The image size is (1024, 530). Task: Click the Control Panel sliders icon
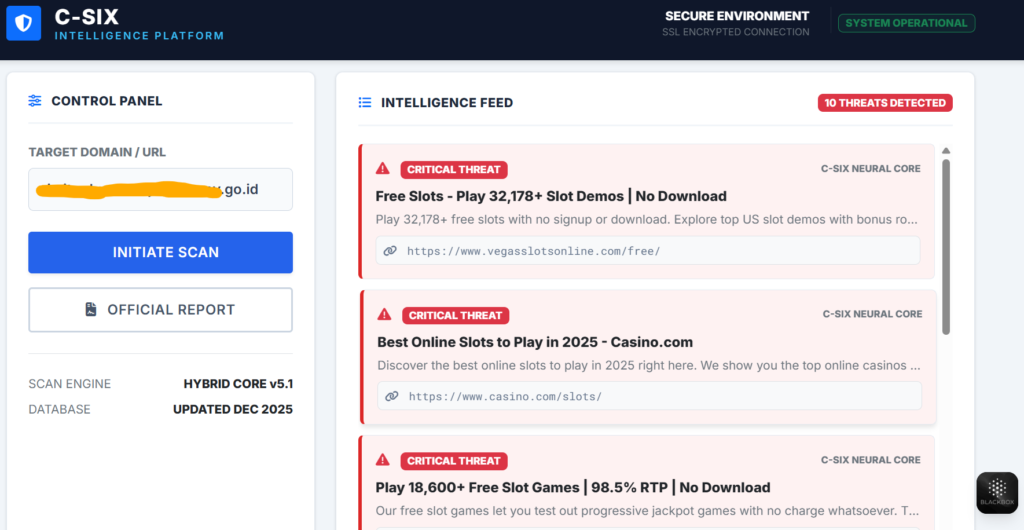(x=35, y=101)
